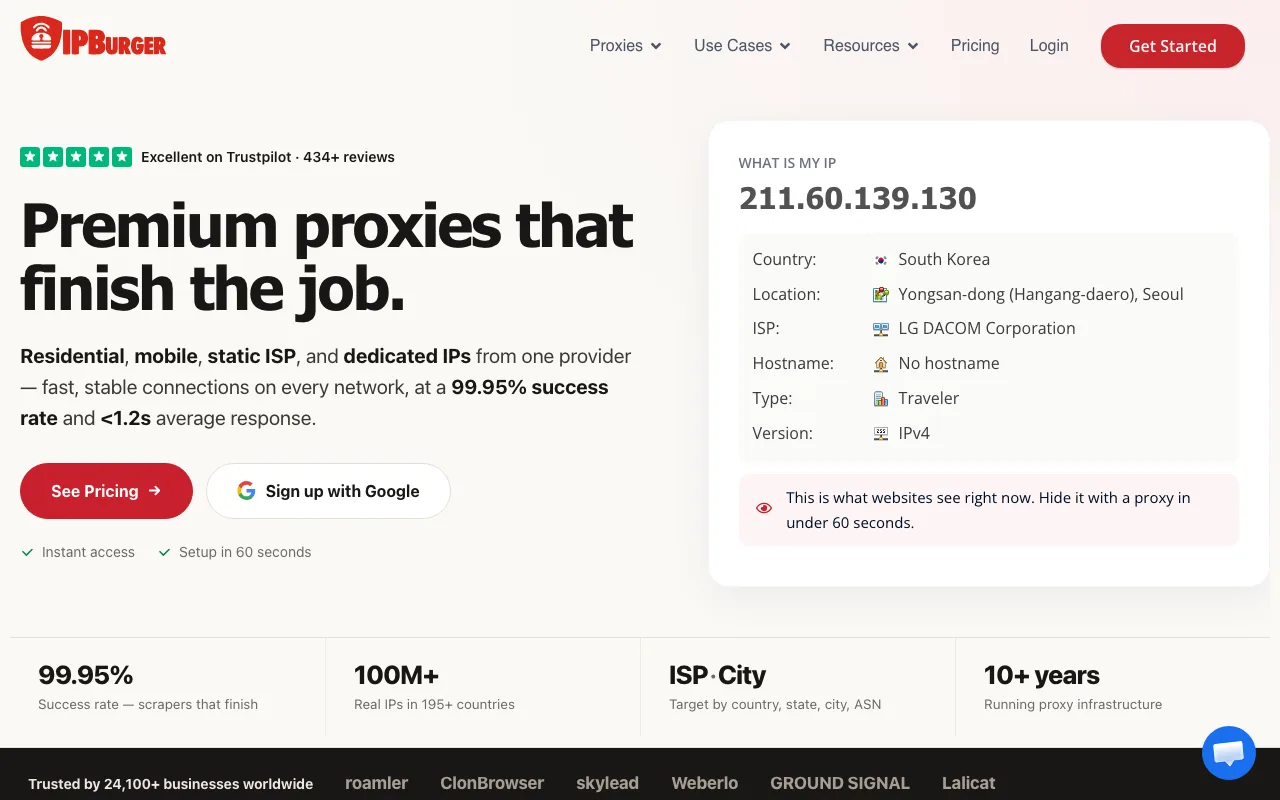Click the red eye icon in notice
This screenshot has height=800, width=1280.
(x=764, y=508)
